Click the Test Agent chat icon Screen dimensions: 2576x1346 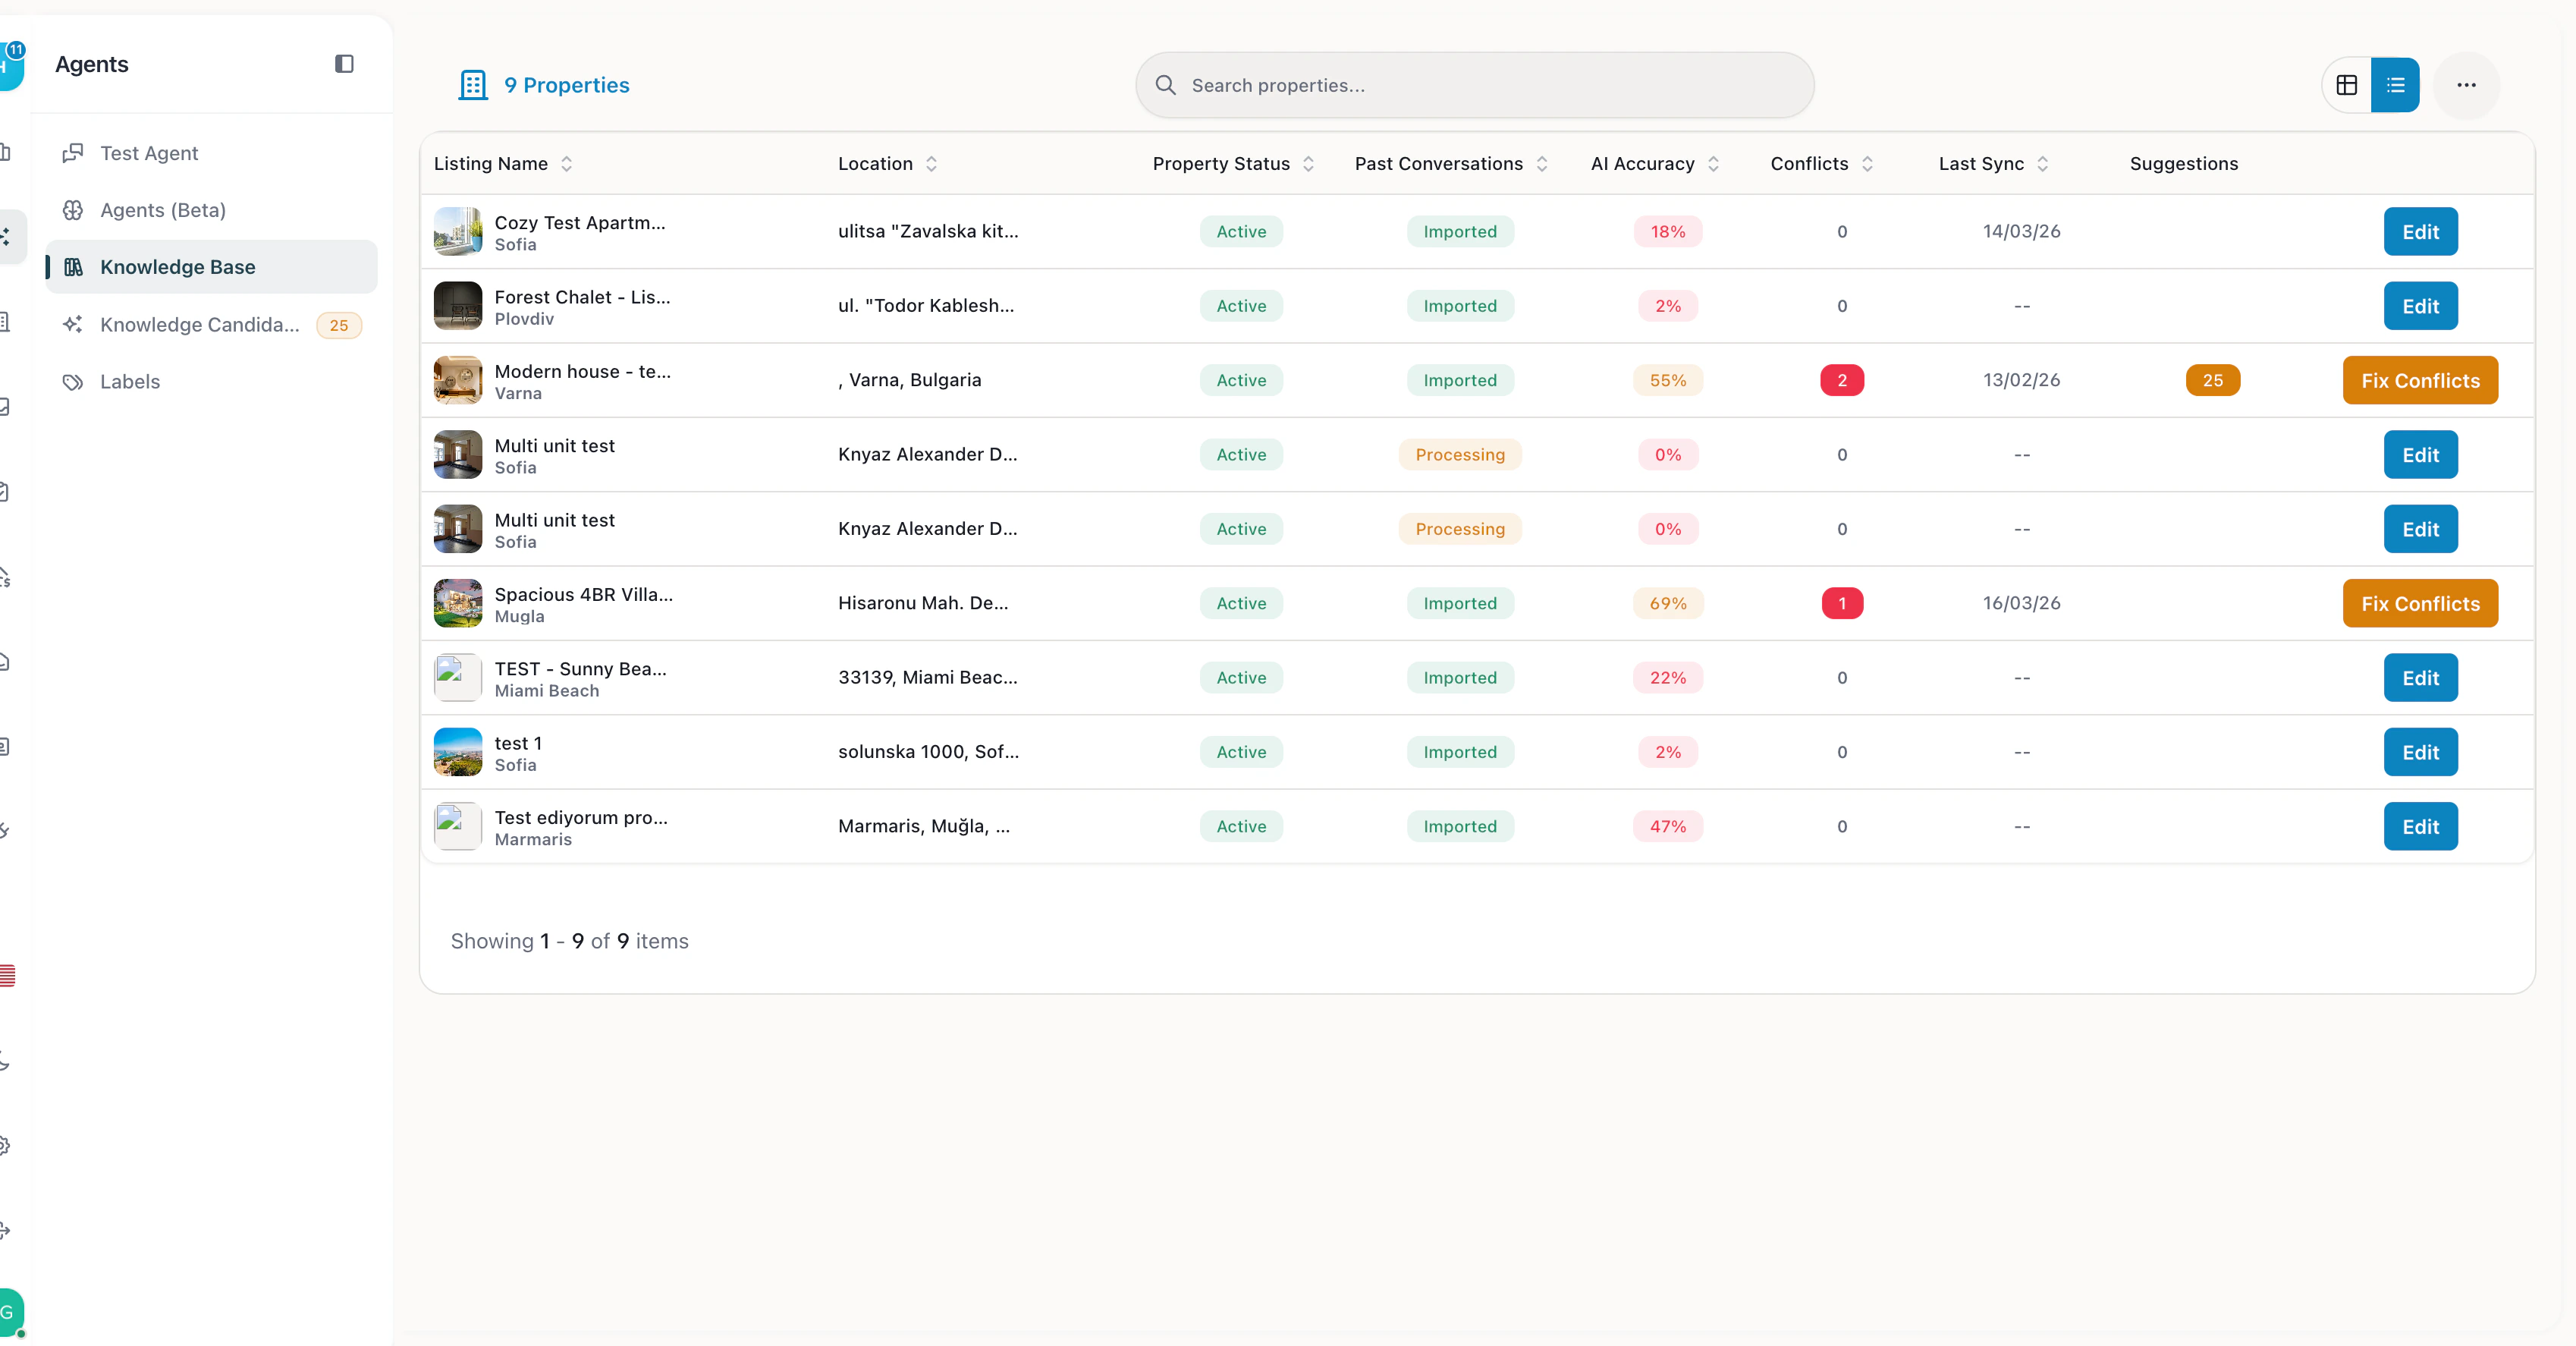(73, 153)
